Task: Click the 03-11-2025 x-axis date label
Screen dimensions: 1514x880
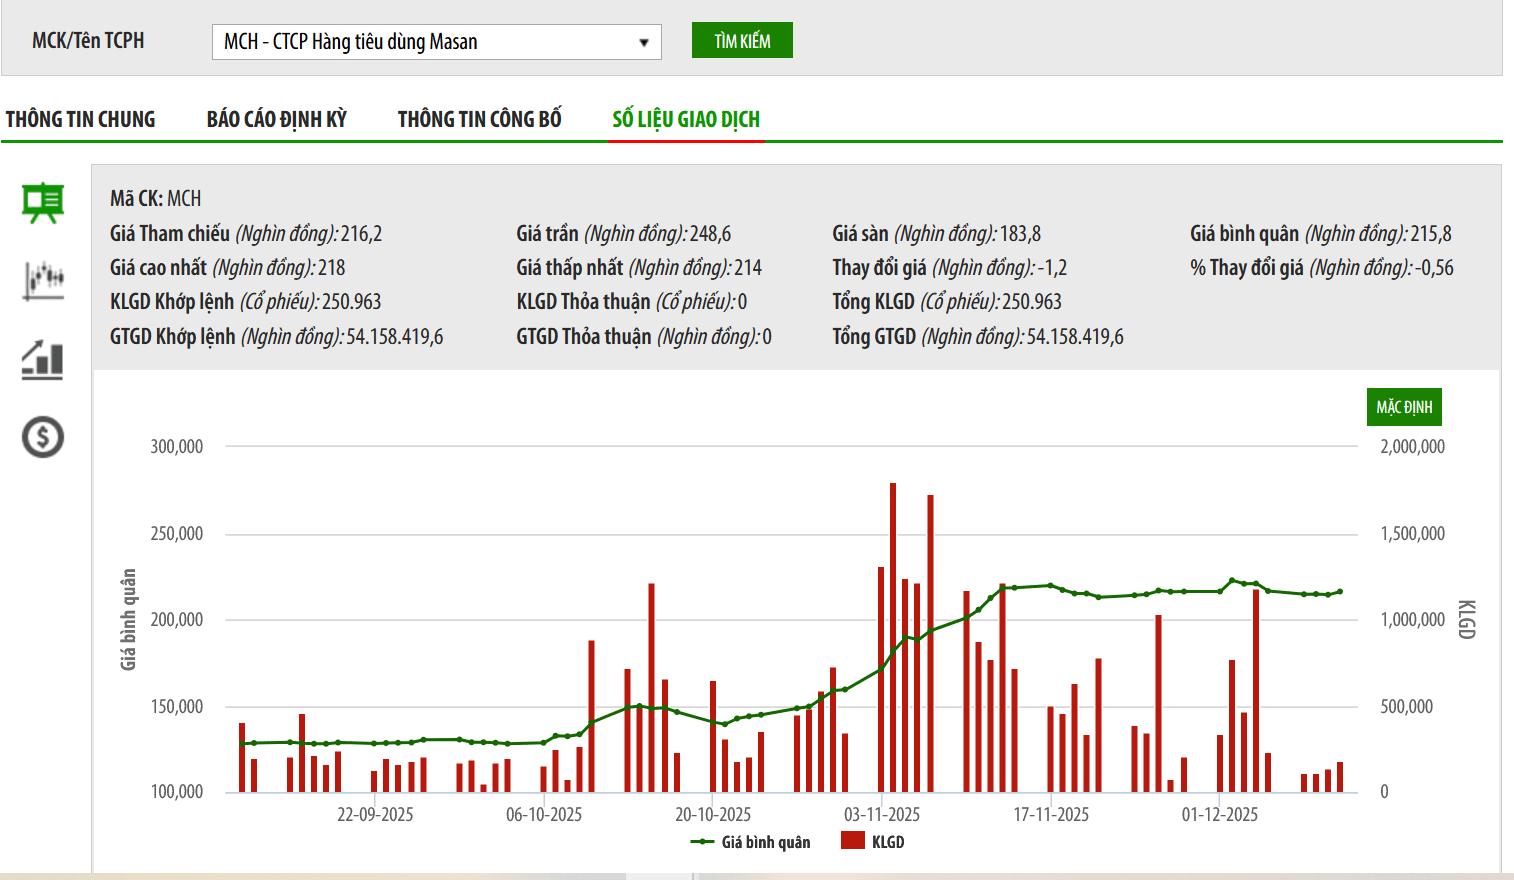Action: click(881, 814)
